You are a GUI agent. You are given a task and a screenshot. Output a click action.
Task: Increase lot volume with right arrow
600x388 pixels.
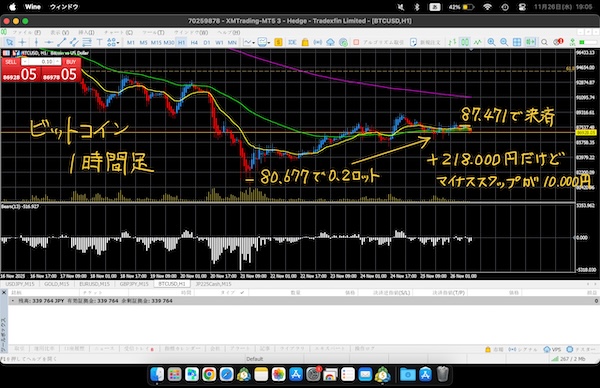tap(58, 62)
